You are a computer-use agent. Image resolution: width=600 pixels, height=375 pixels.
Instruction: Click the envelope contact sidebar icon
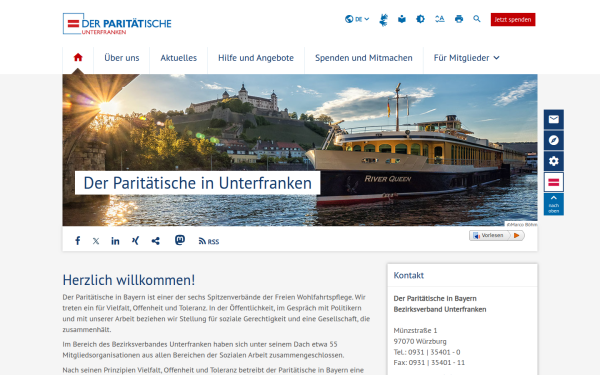554,119
